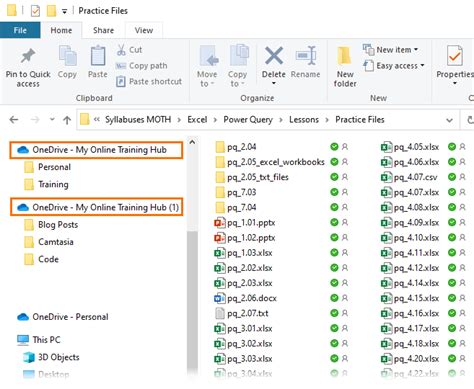Select the pq_2.04 folder

tap(236, 147)
